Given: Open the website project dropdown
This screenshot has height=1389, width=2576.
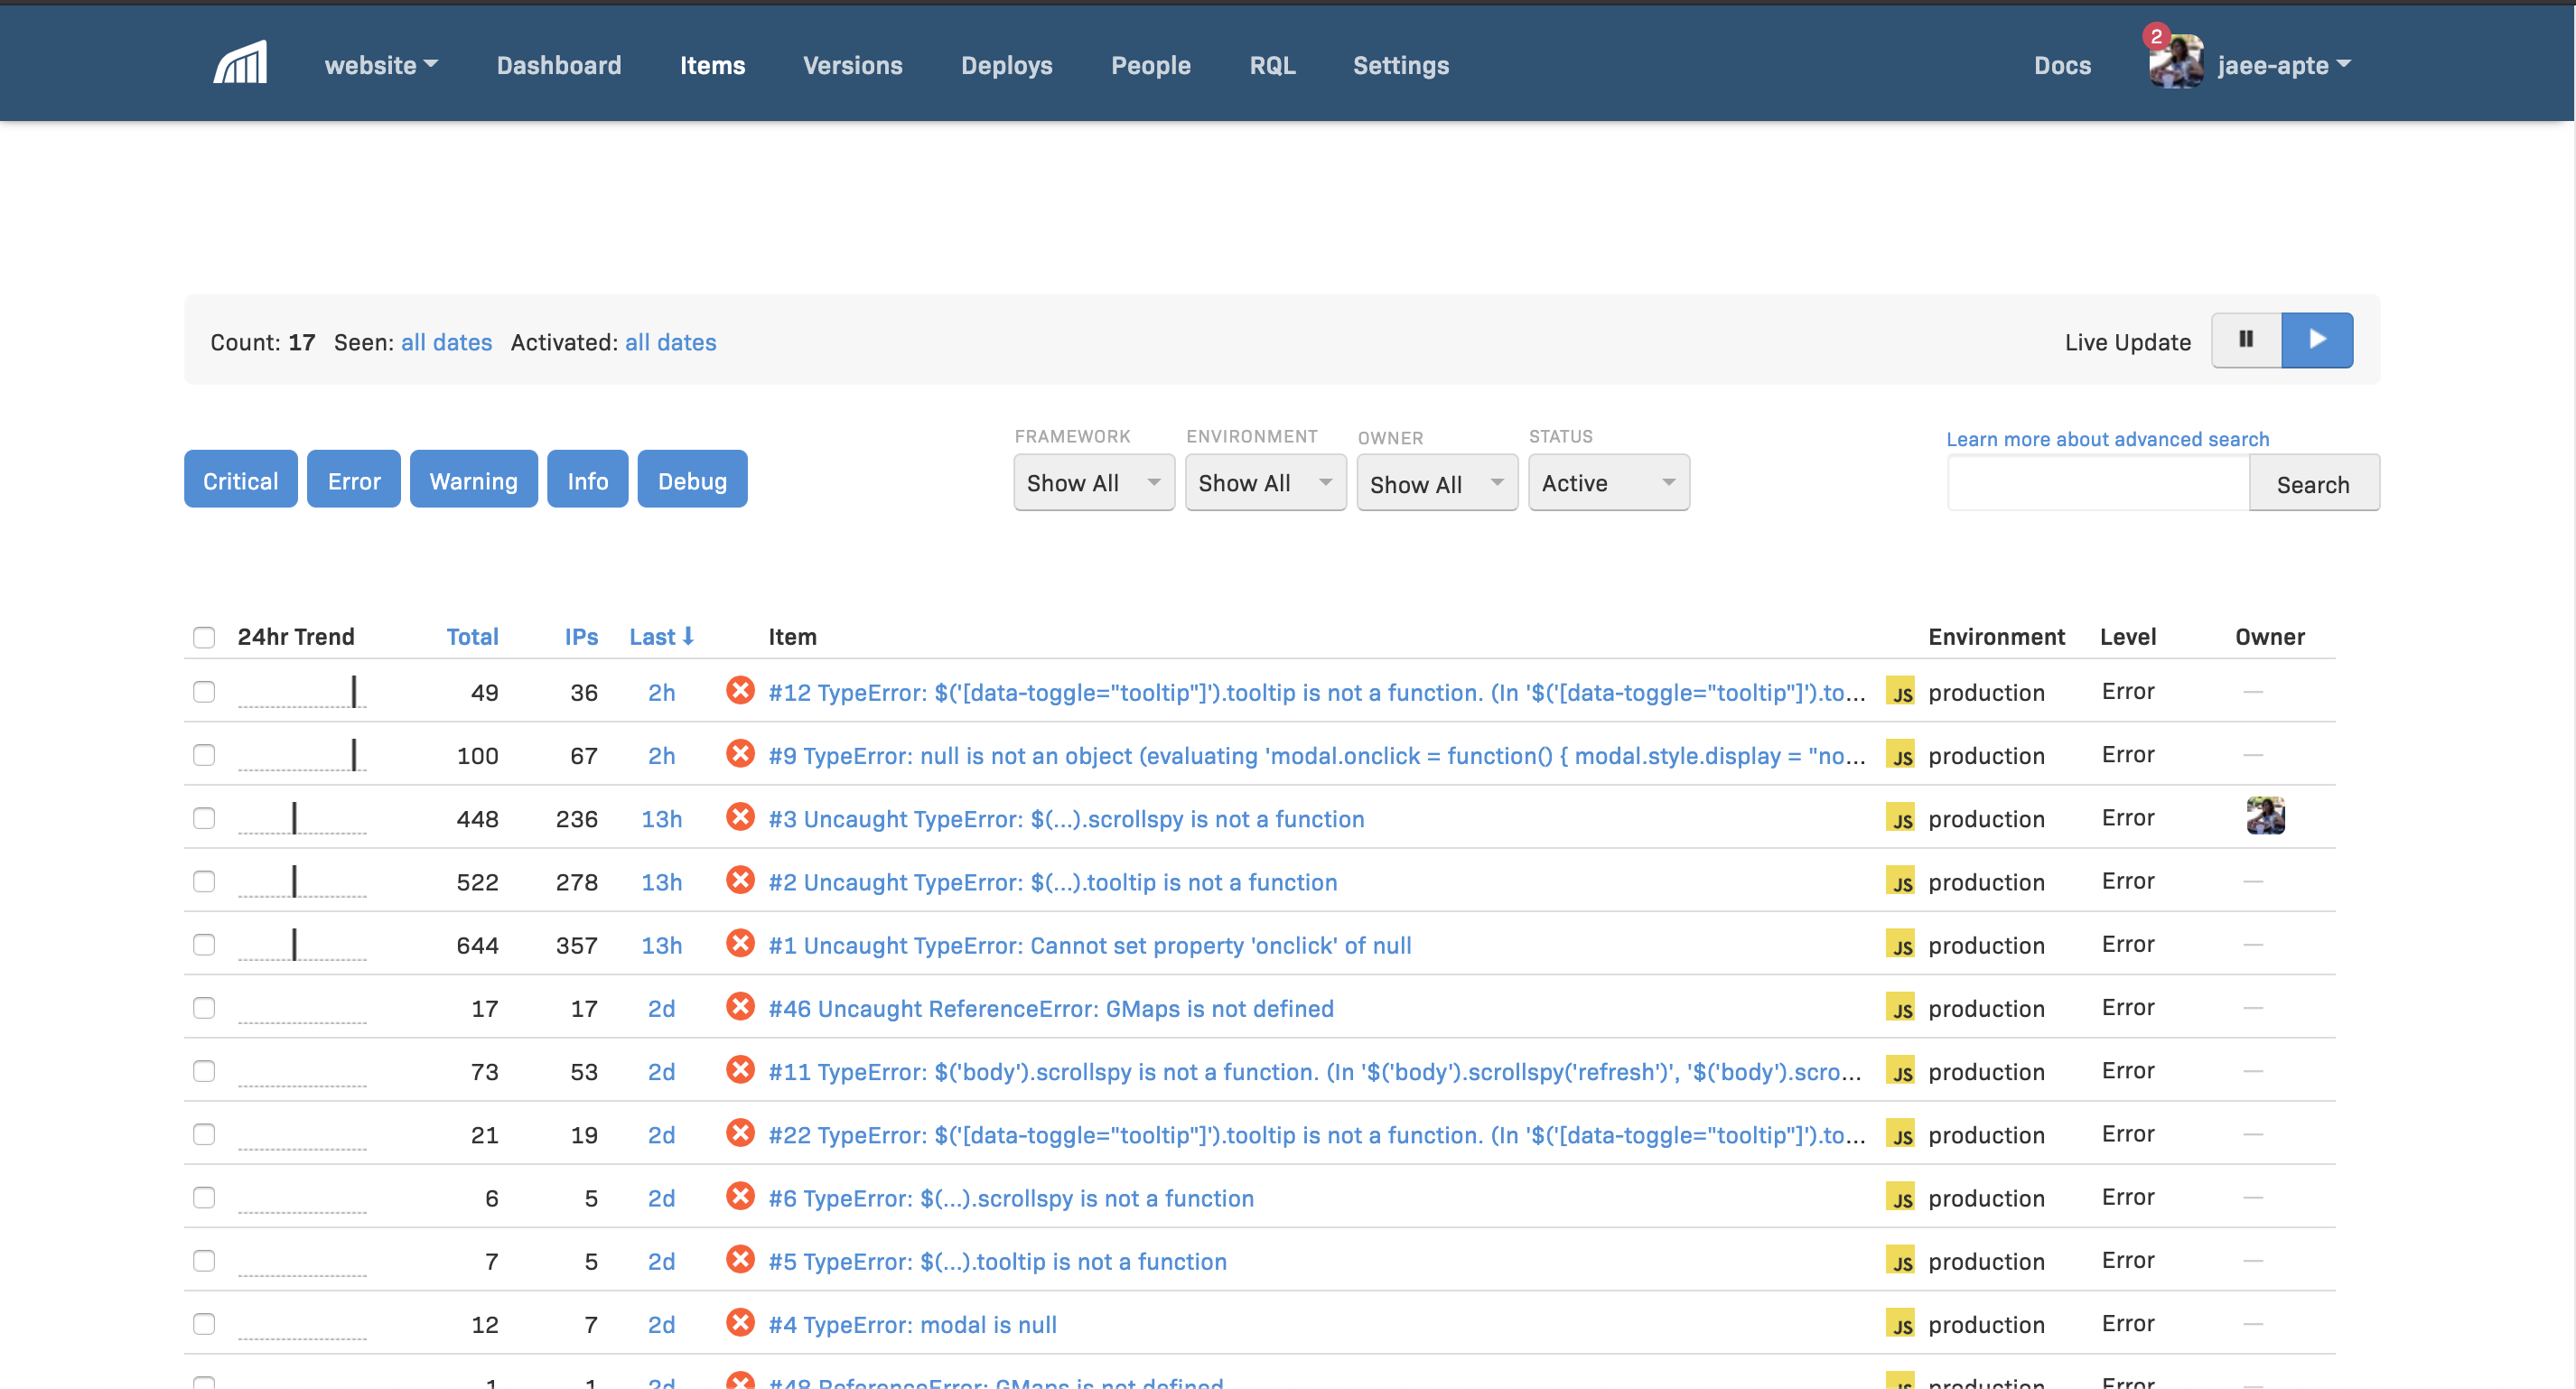Looking at the screenshot, I should click(x=381, y=65).
